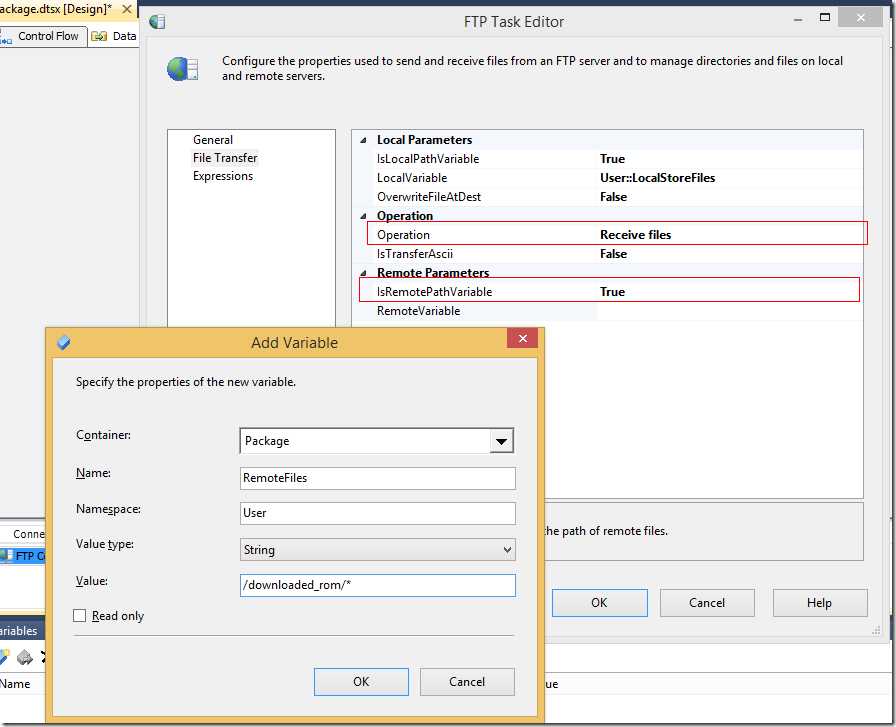Screen dimensions: 896x727
Task: Click the IsRemotePathVariable True value
Action: (612, 292)
